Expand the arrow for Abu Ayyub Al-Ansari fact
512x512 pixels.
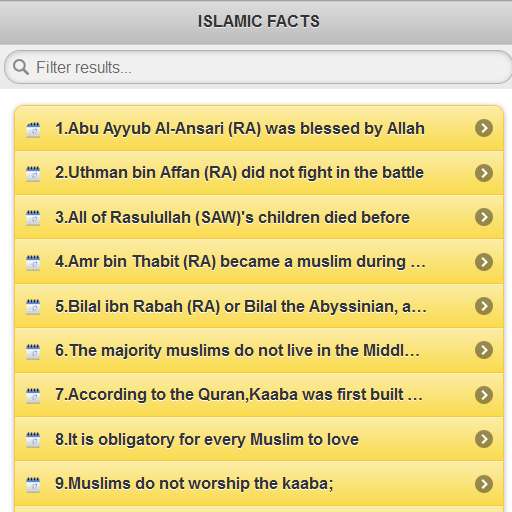[484, 128]
